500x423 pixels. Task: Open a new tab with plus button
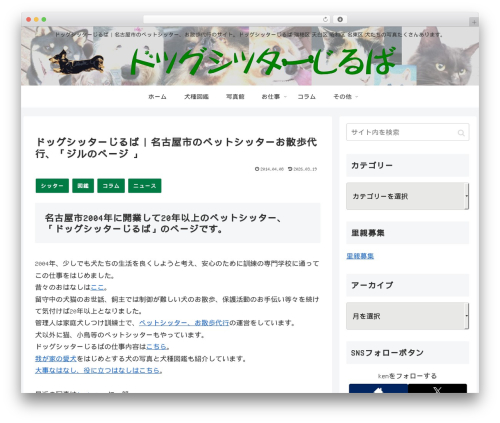point(474,22)
